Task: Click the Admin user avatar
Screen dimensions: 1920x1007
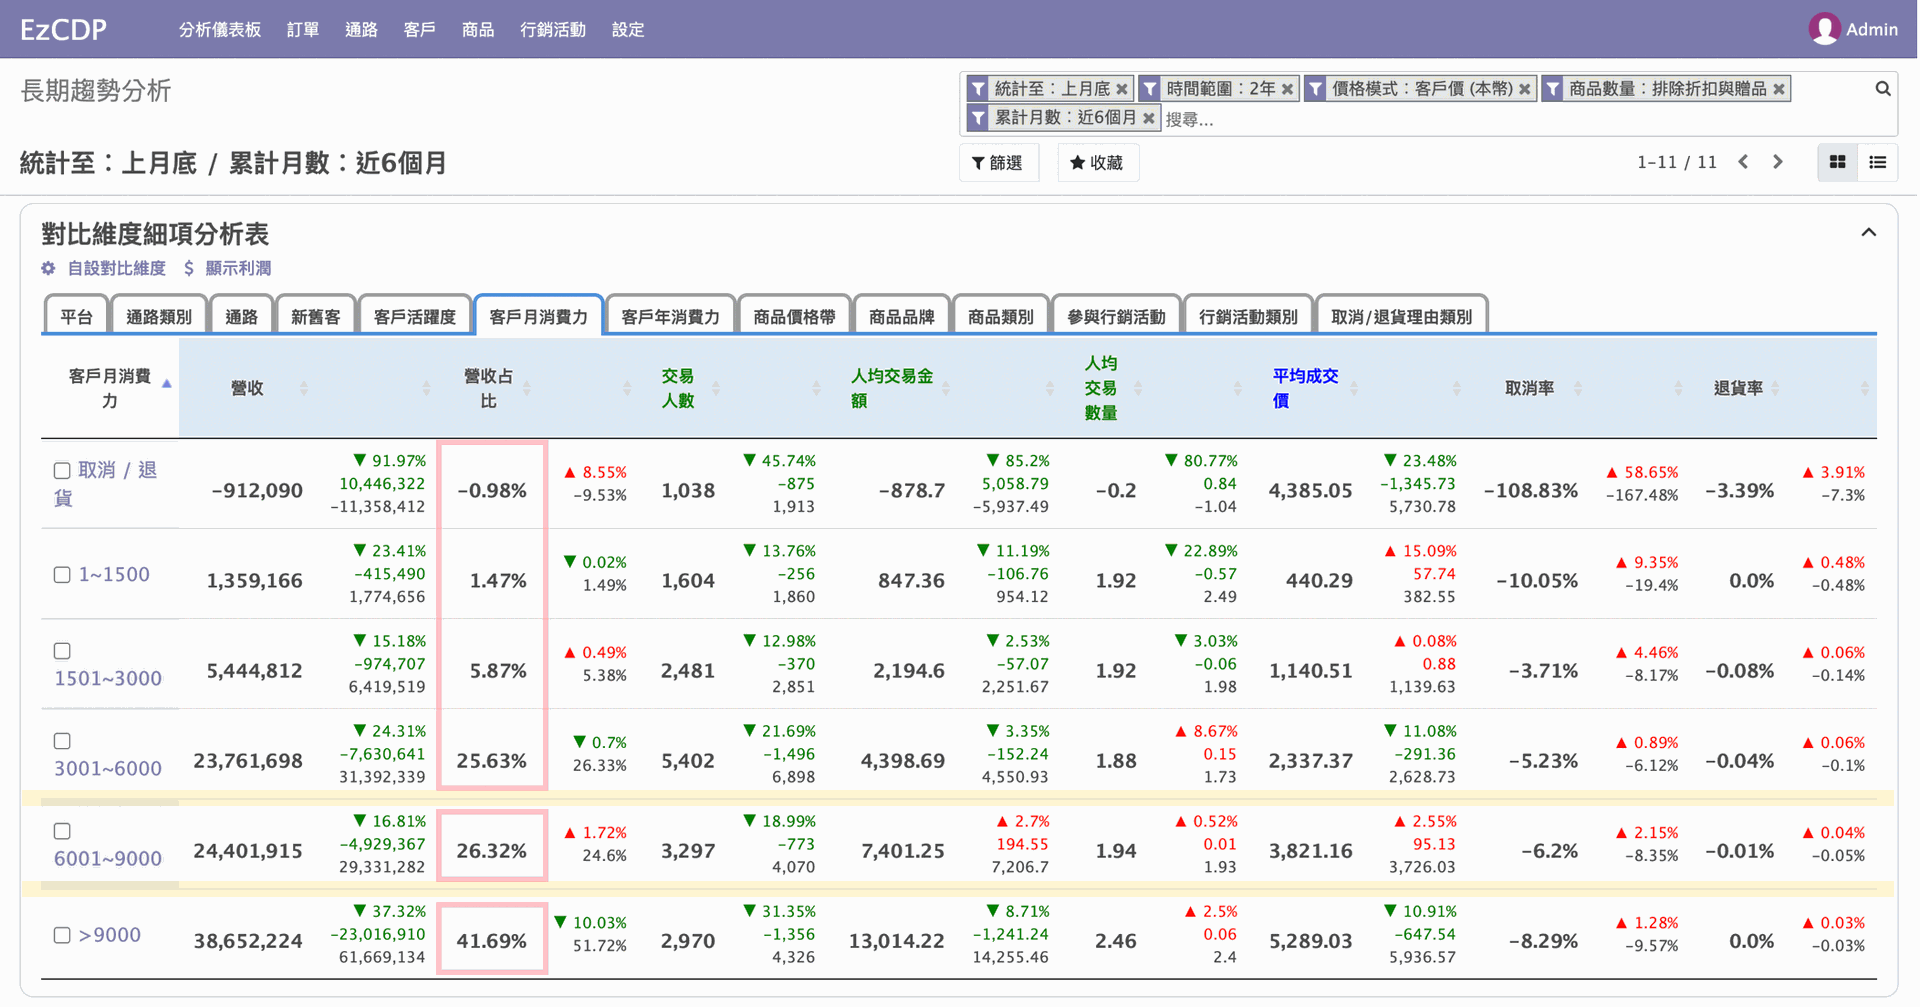Action: click(1824, 29)
